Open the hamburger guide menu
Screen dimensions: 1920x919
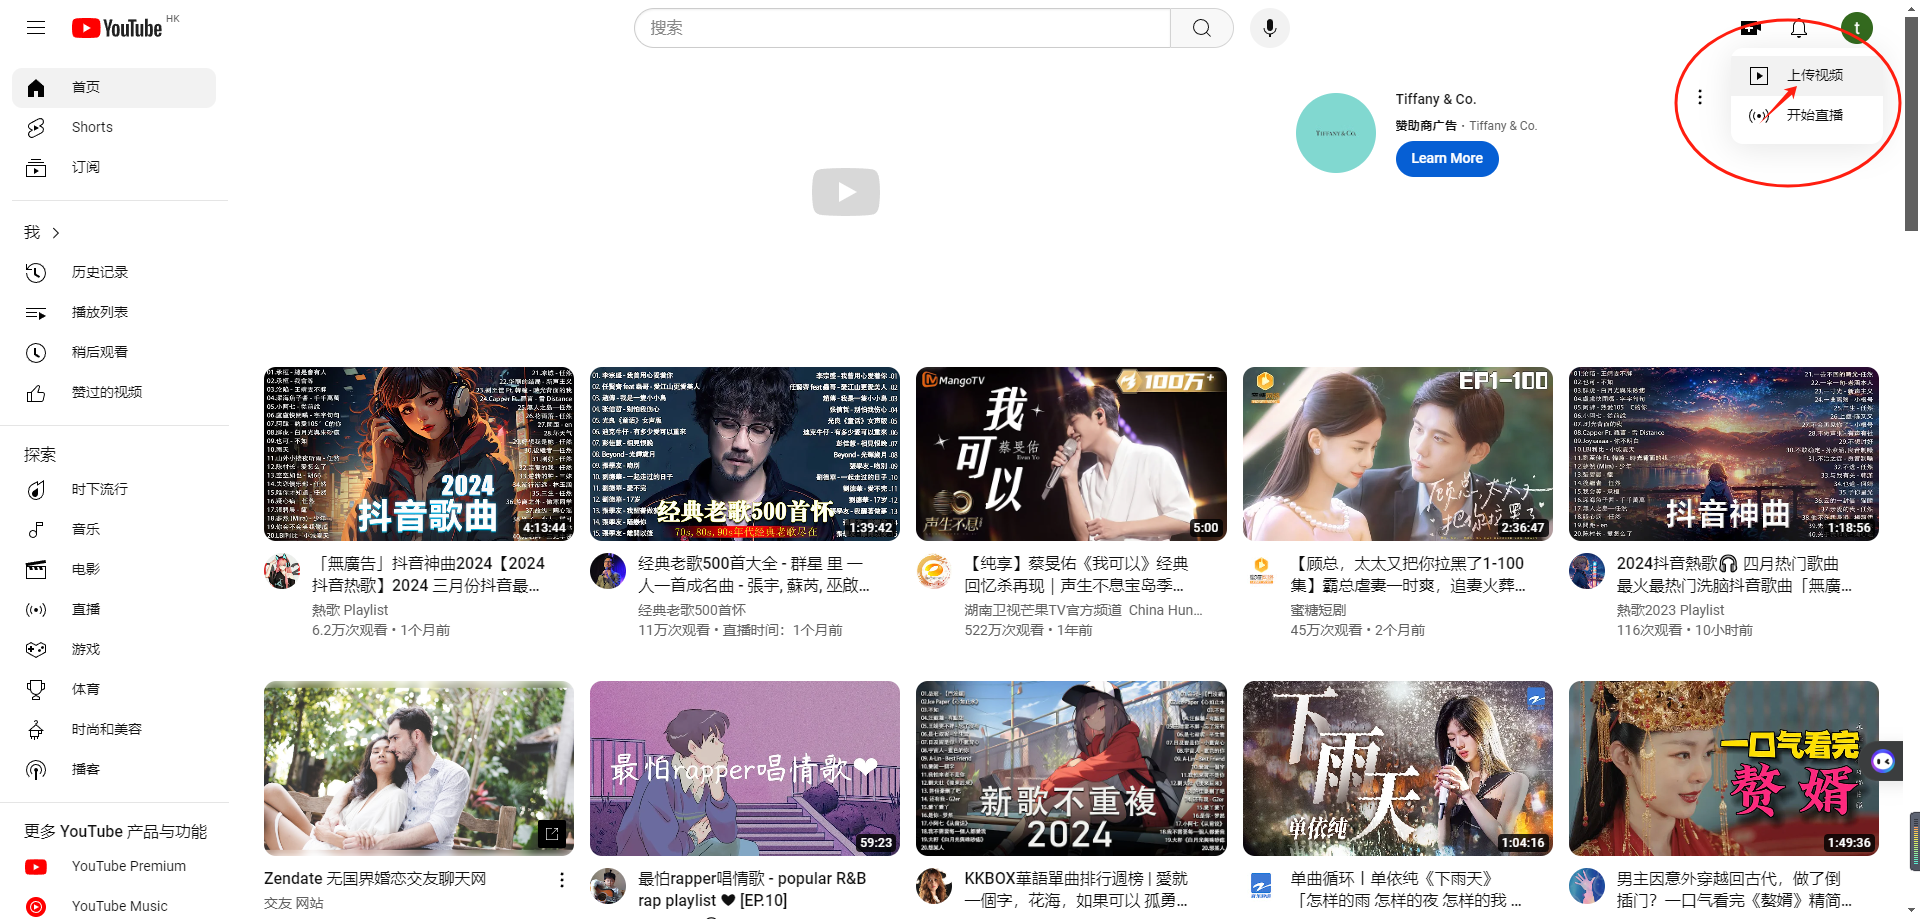pos(36,28)
